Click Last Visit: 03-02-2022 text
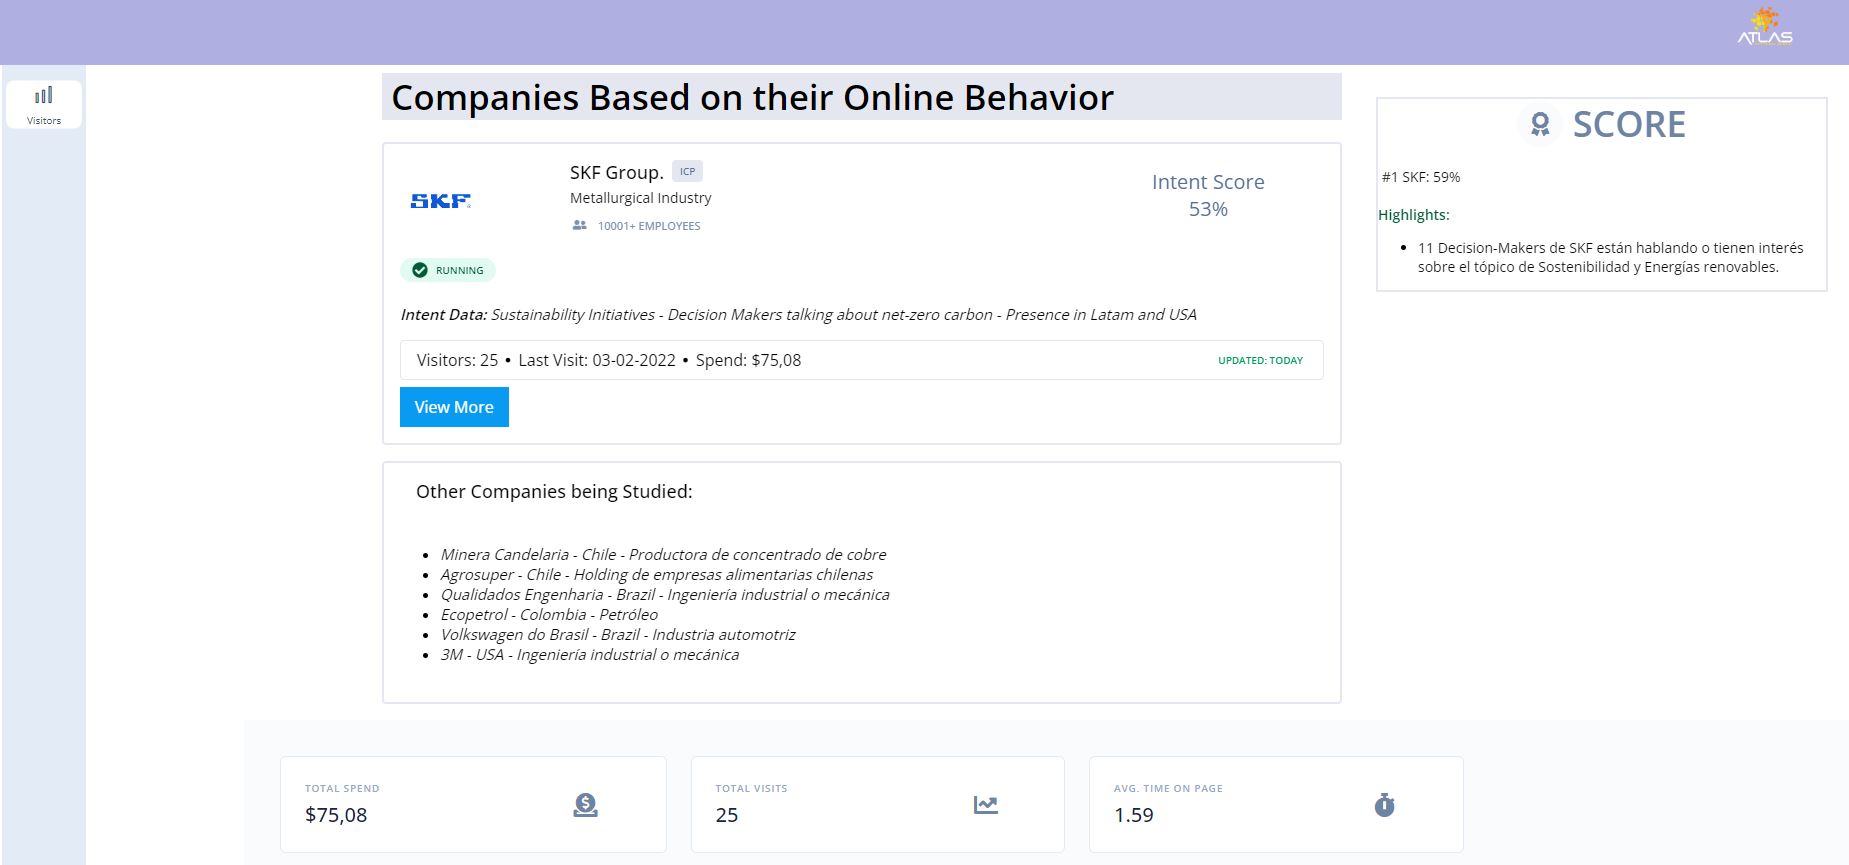The height and width of the screenshot is (865, 1849). coord(597,360)
